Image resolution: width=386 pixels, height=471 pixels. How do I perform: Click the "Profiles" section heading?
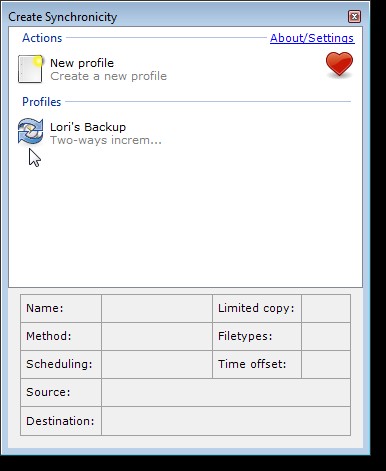point(42,102)
